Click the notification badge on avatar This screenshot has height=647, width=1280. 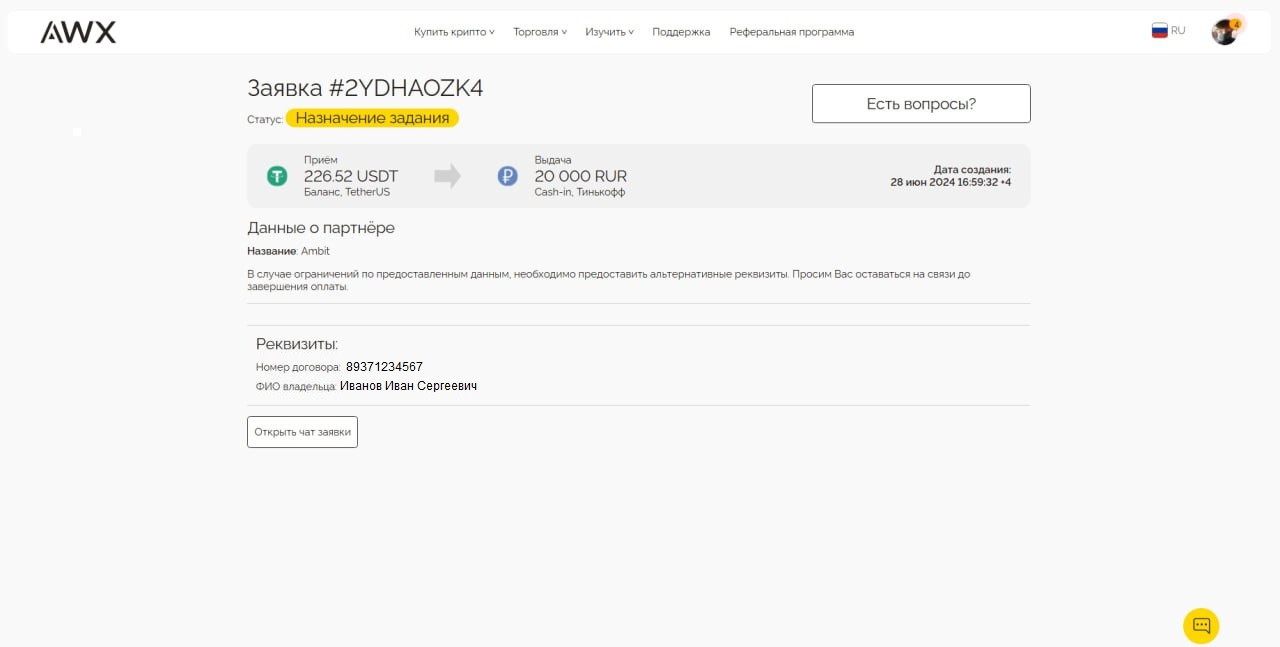pos(1236,24)
